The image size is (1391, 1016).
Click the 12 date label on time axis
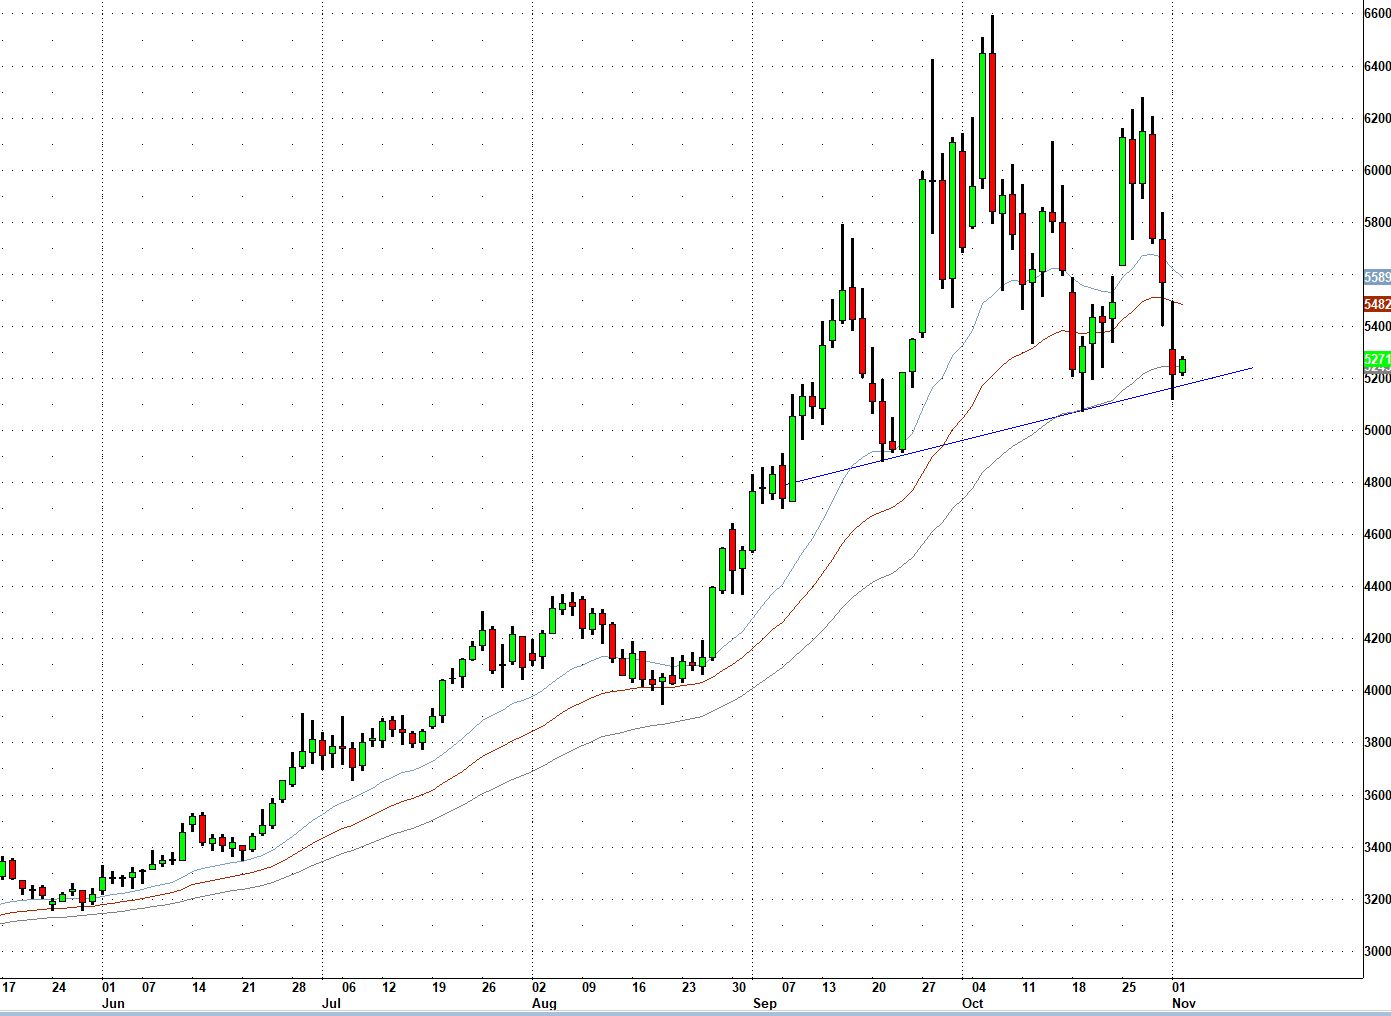coord(389,988)
